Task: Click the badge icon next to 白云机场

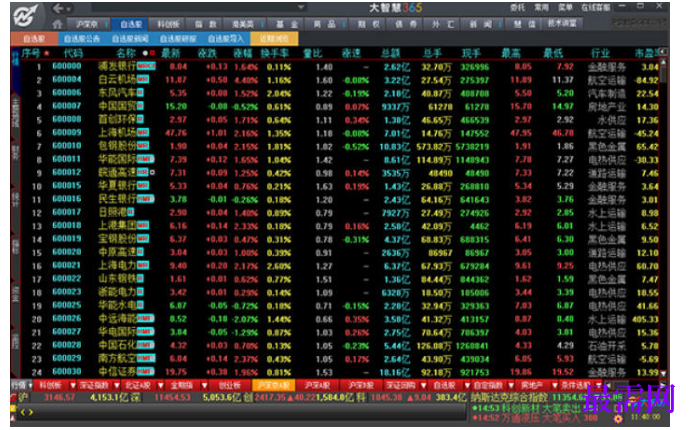Action: (x=143, y=80)
